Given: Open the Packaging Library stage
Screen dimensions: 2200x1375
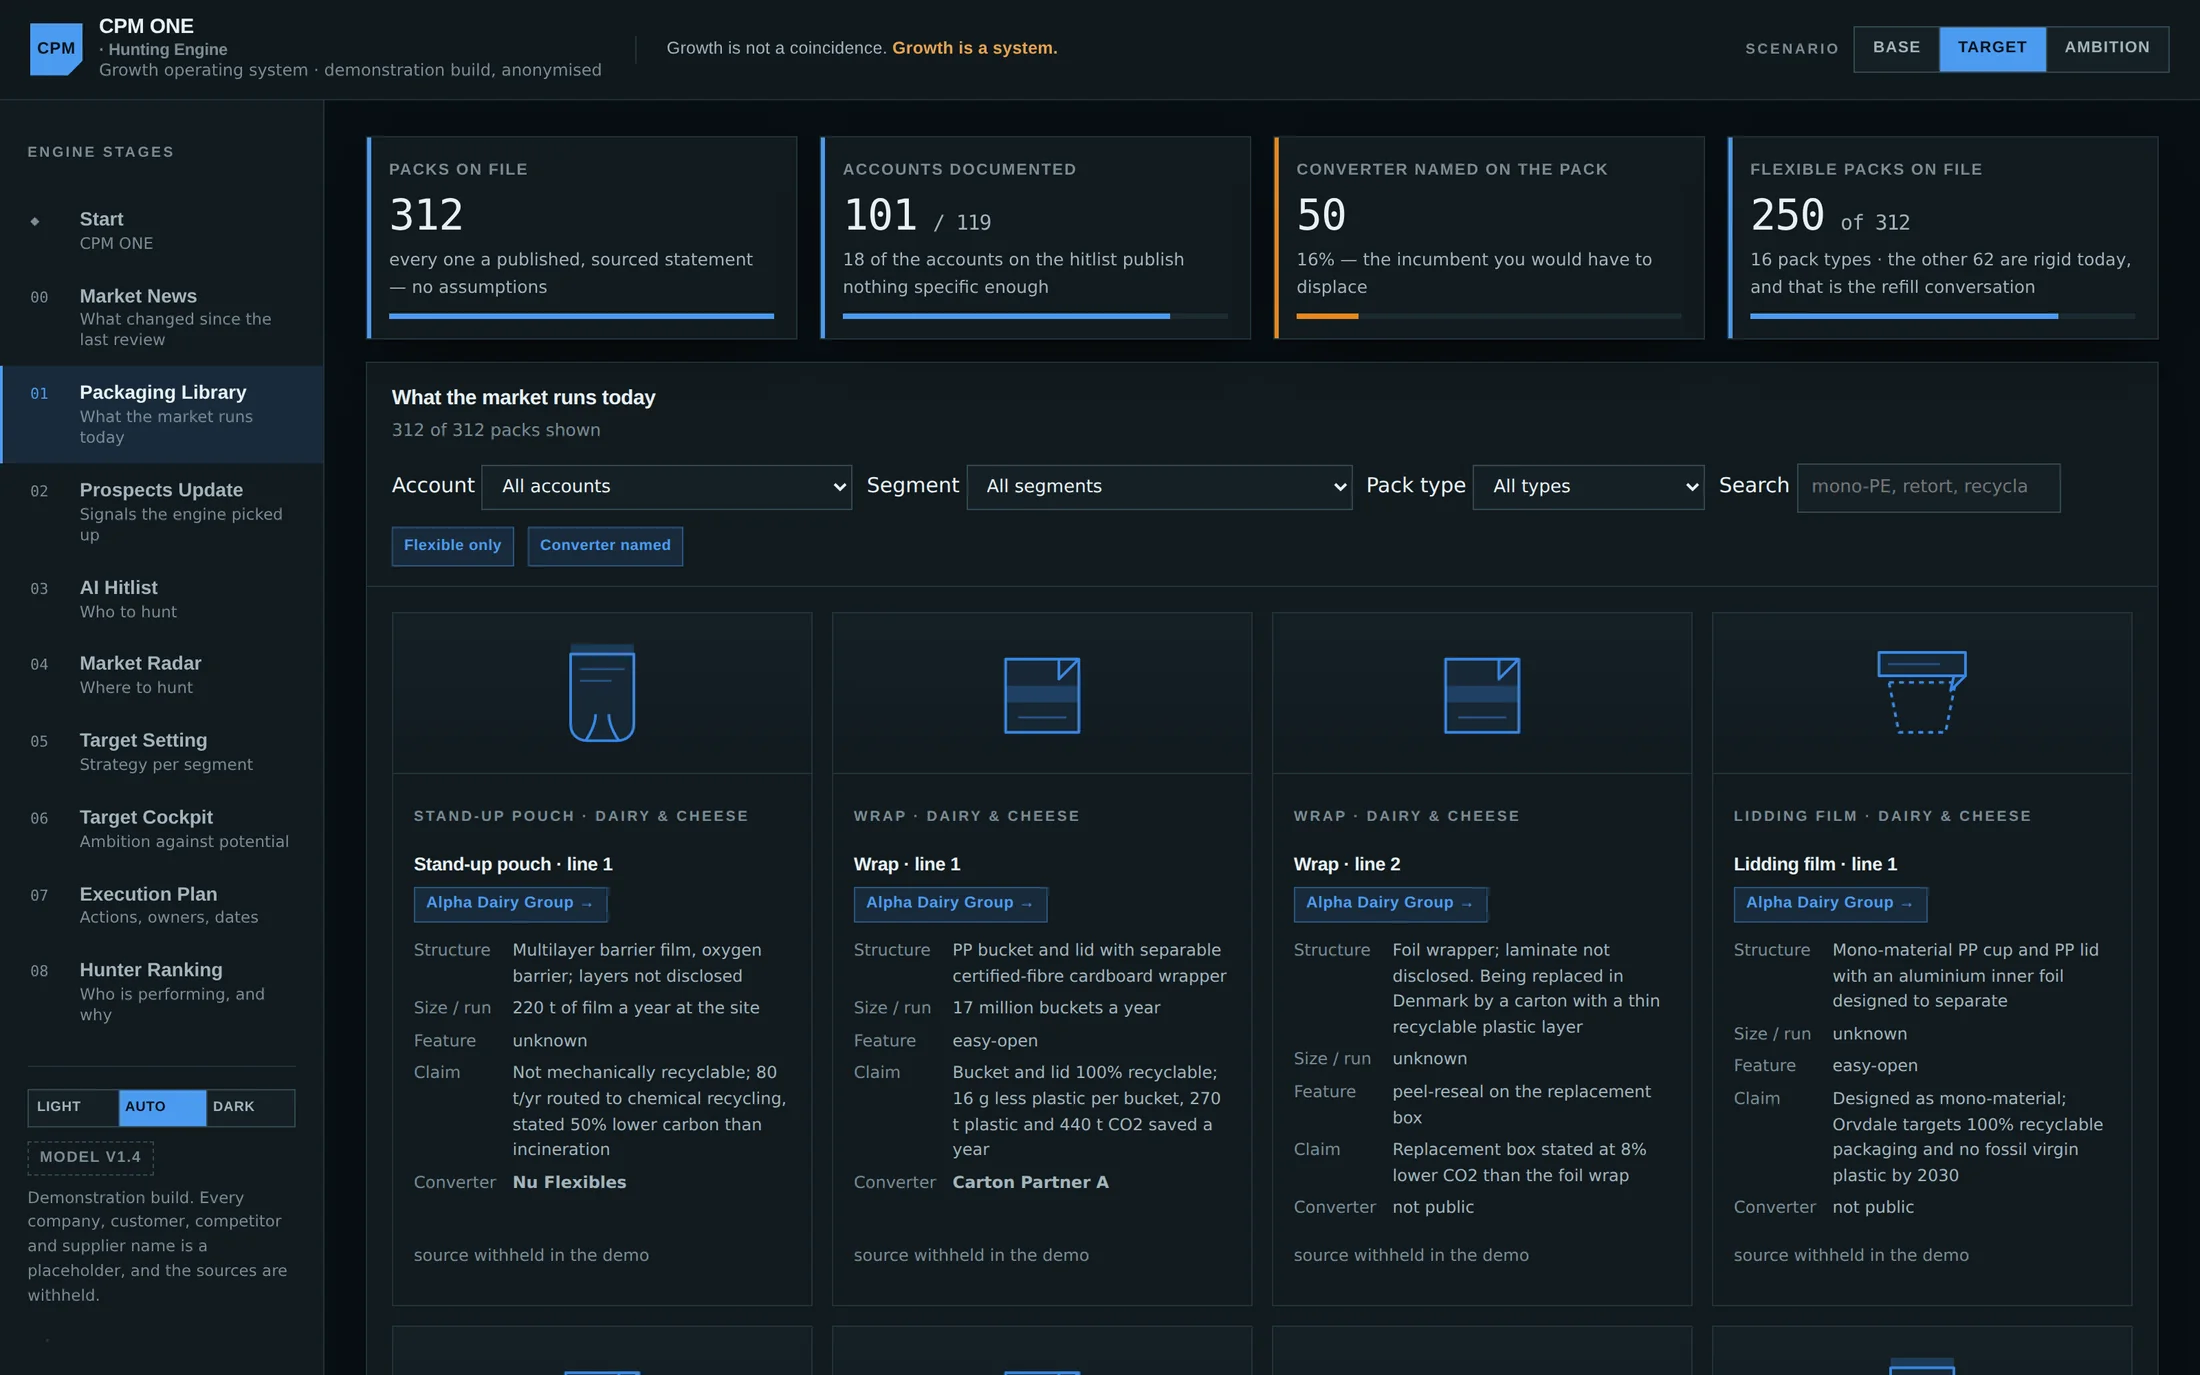Looking at the screenshot, I should pyautogui.click(x=162, y=414).
